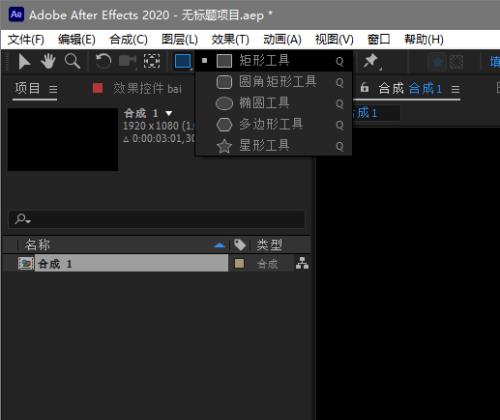500x420 pixels.
Task: Select the Zoom magnifier tool
Action: pyautogui.click(x=72, y=62)
